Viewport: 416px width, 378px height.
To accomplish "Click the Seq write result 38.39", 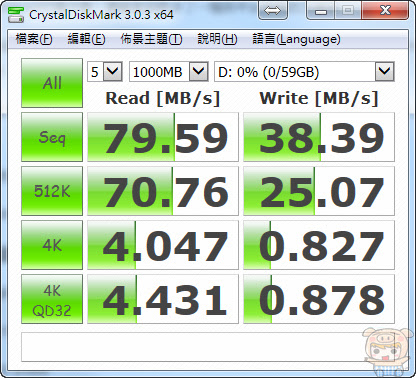I will pyautogui.click(x=319, y=137).
